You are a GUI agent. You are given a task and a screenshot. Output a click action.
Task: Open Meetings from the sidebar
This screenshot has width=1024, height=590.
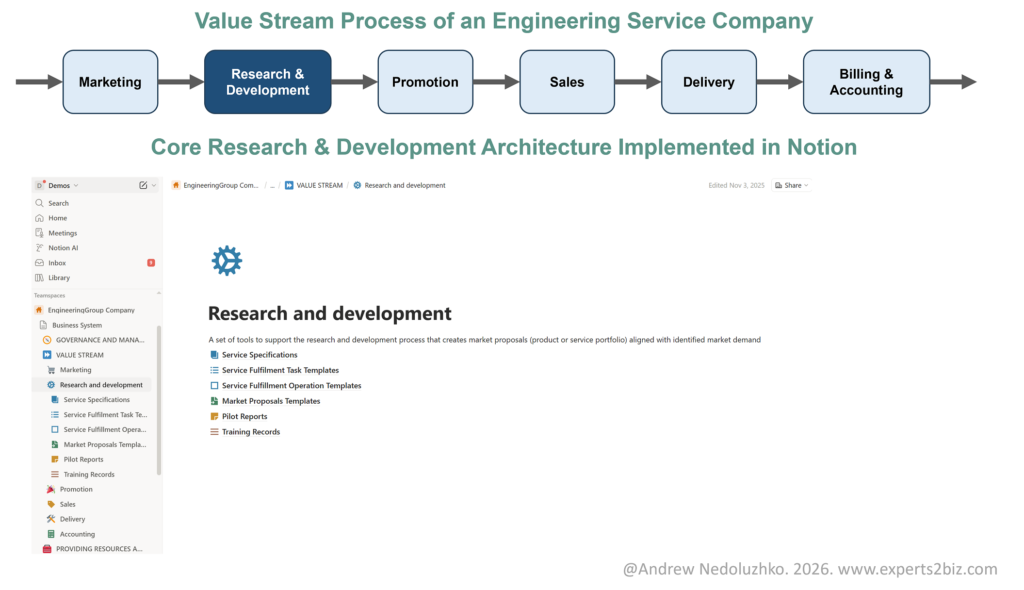(62, 233)
